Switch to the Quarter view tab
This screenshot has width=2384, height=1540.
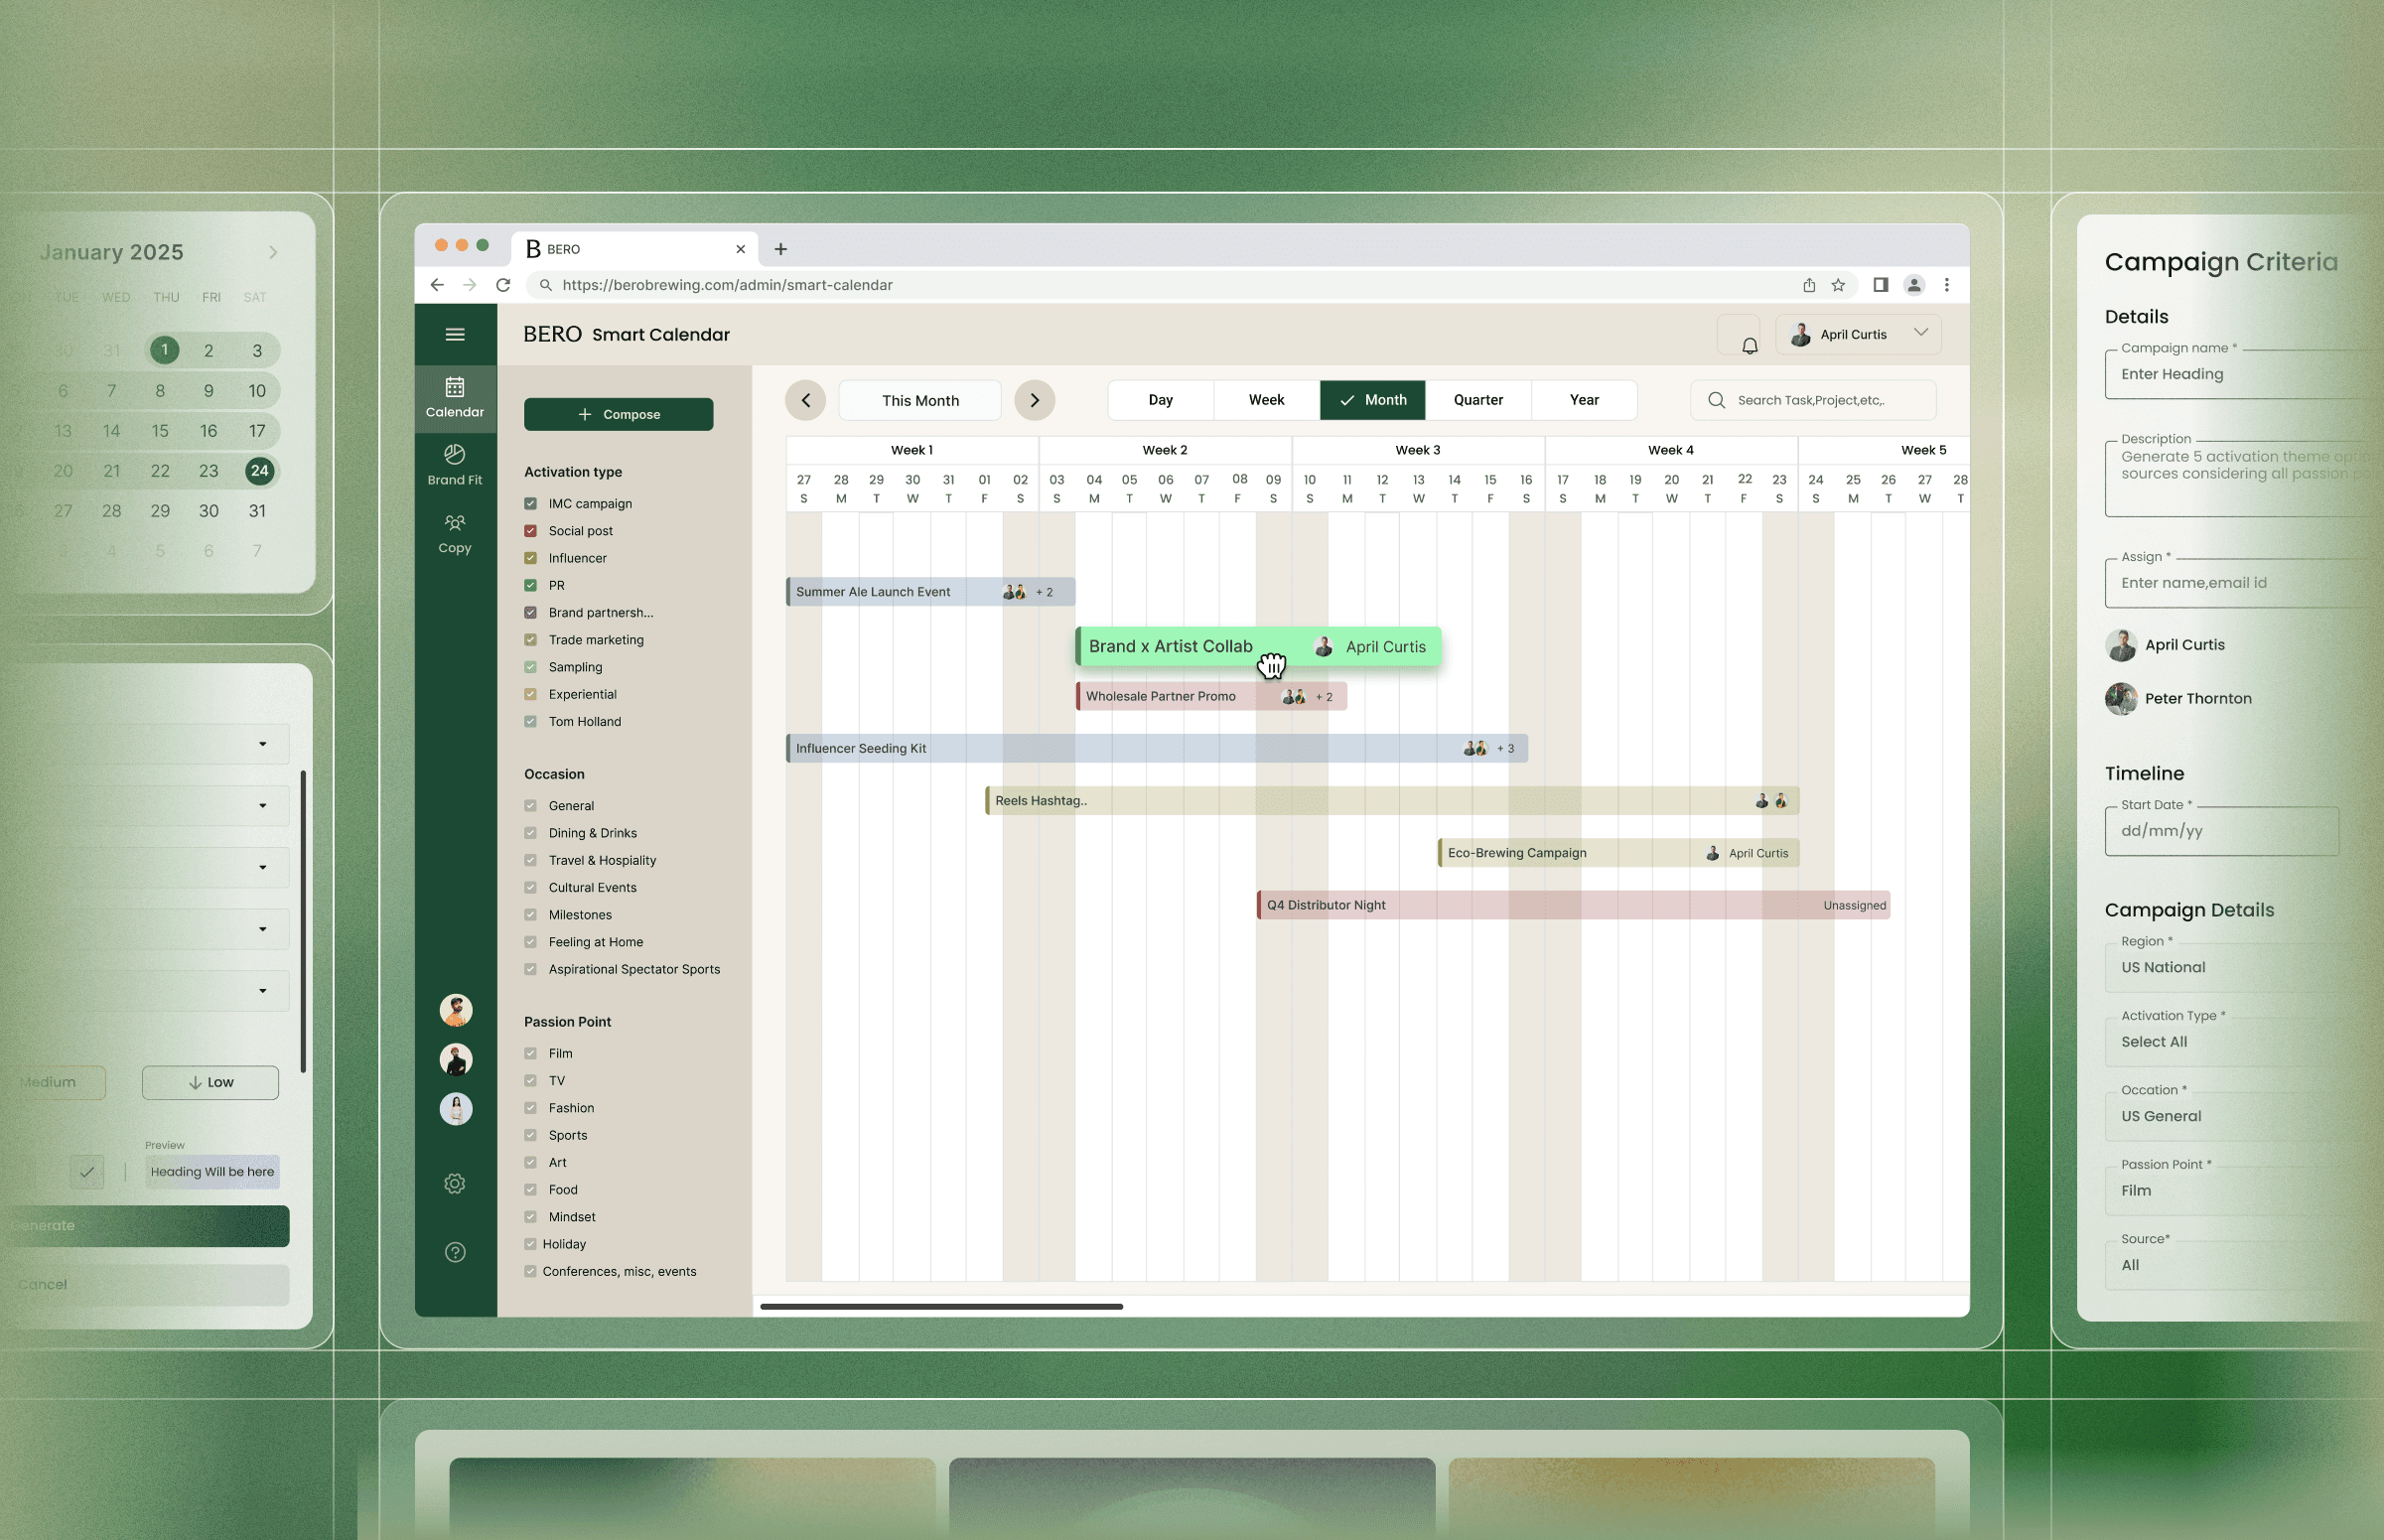click(1477, 400)
